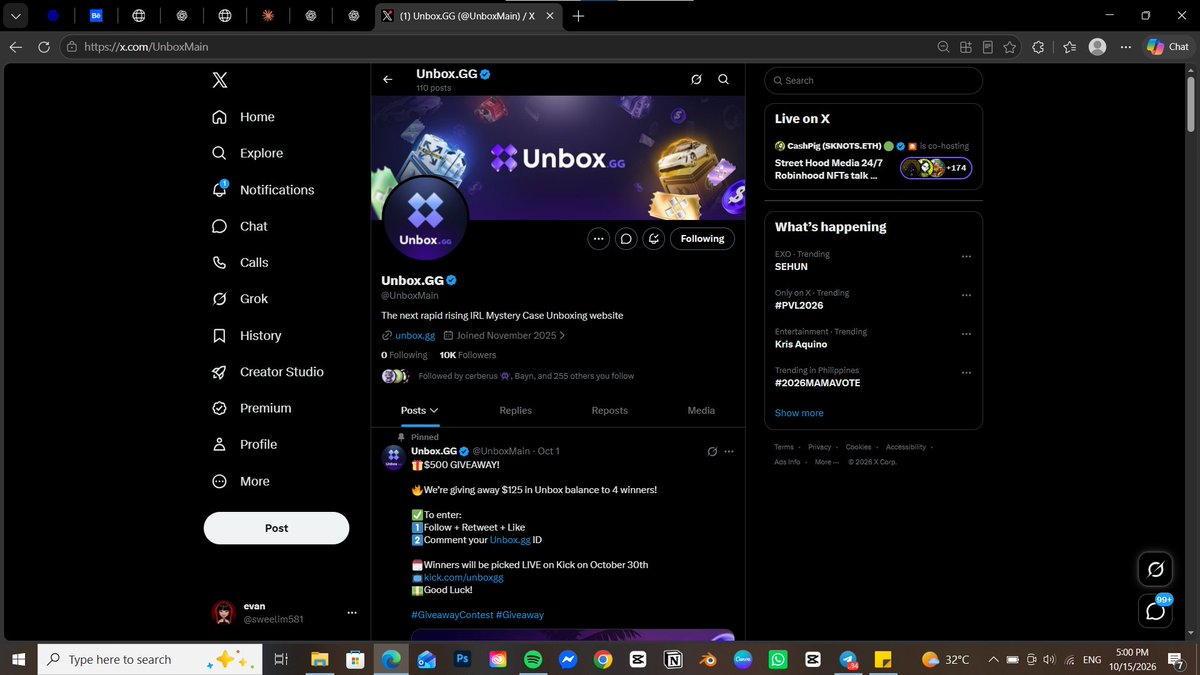Open the Kris Aquino trending topic

[801, 344]
